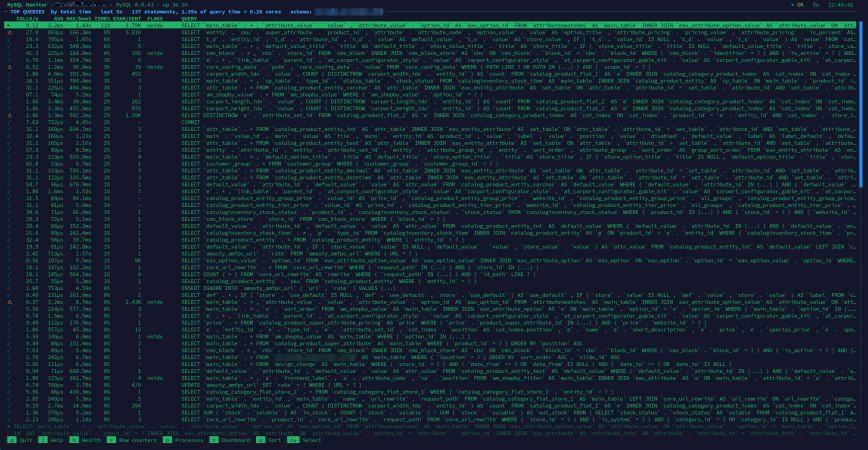Viewport: 868px width, 450px height.
Task: Switch to the Dashboard view
Action: pos(235,440)
